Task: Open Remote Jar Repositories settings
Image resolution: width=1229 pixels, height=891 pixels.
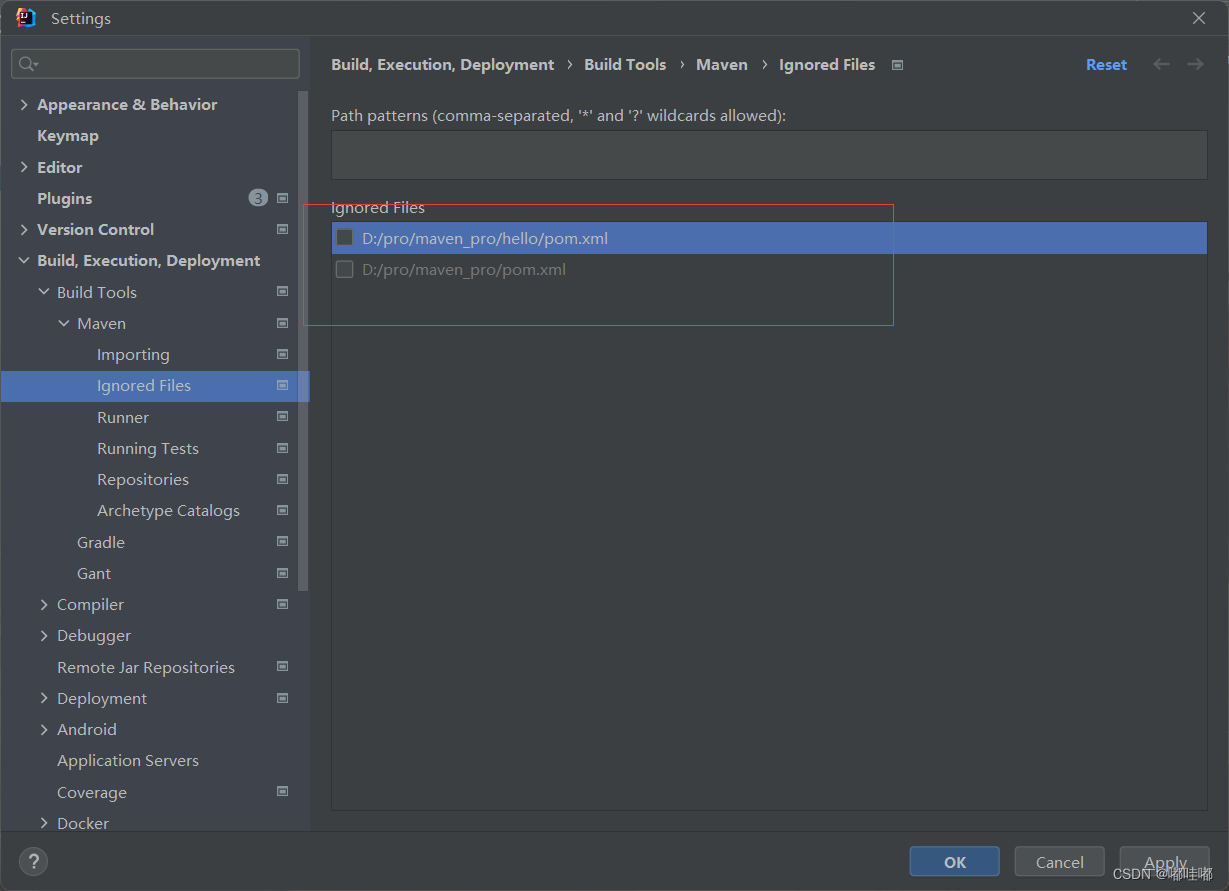Action: click(146, 667)
